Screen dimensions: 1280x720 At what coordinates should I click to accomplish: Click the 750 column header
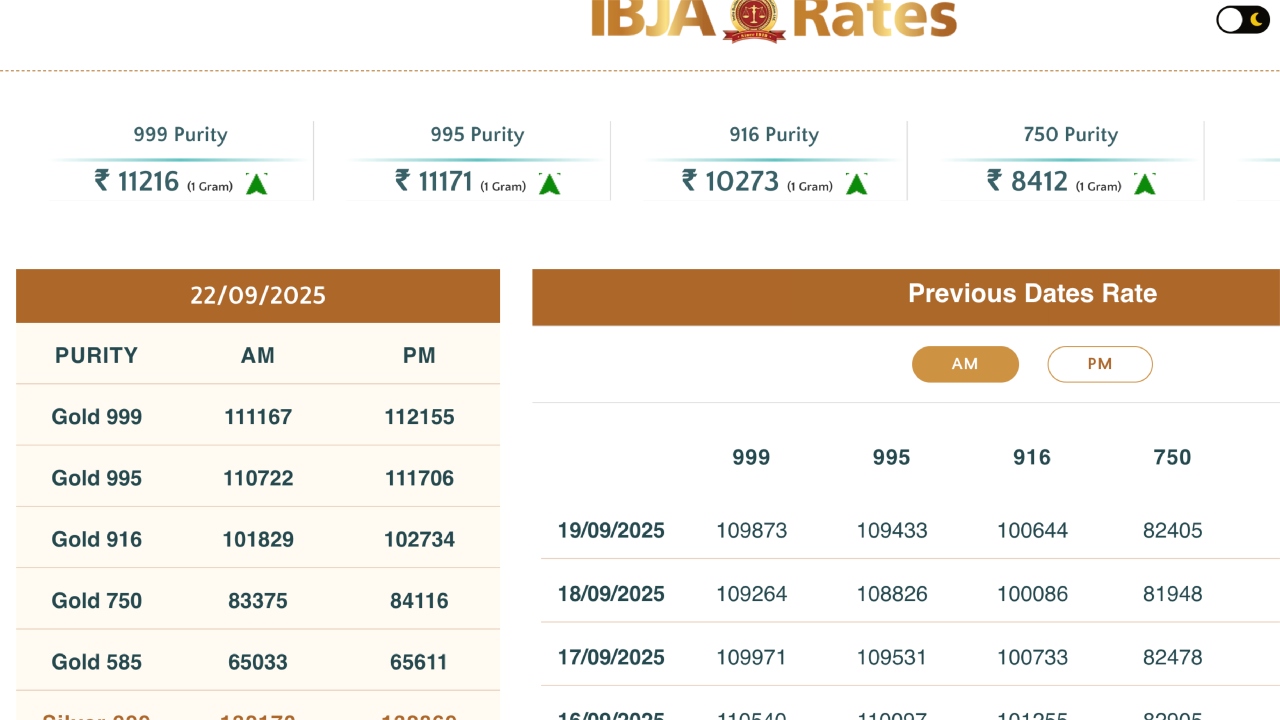[1172, 457]
